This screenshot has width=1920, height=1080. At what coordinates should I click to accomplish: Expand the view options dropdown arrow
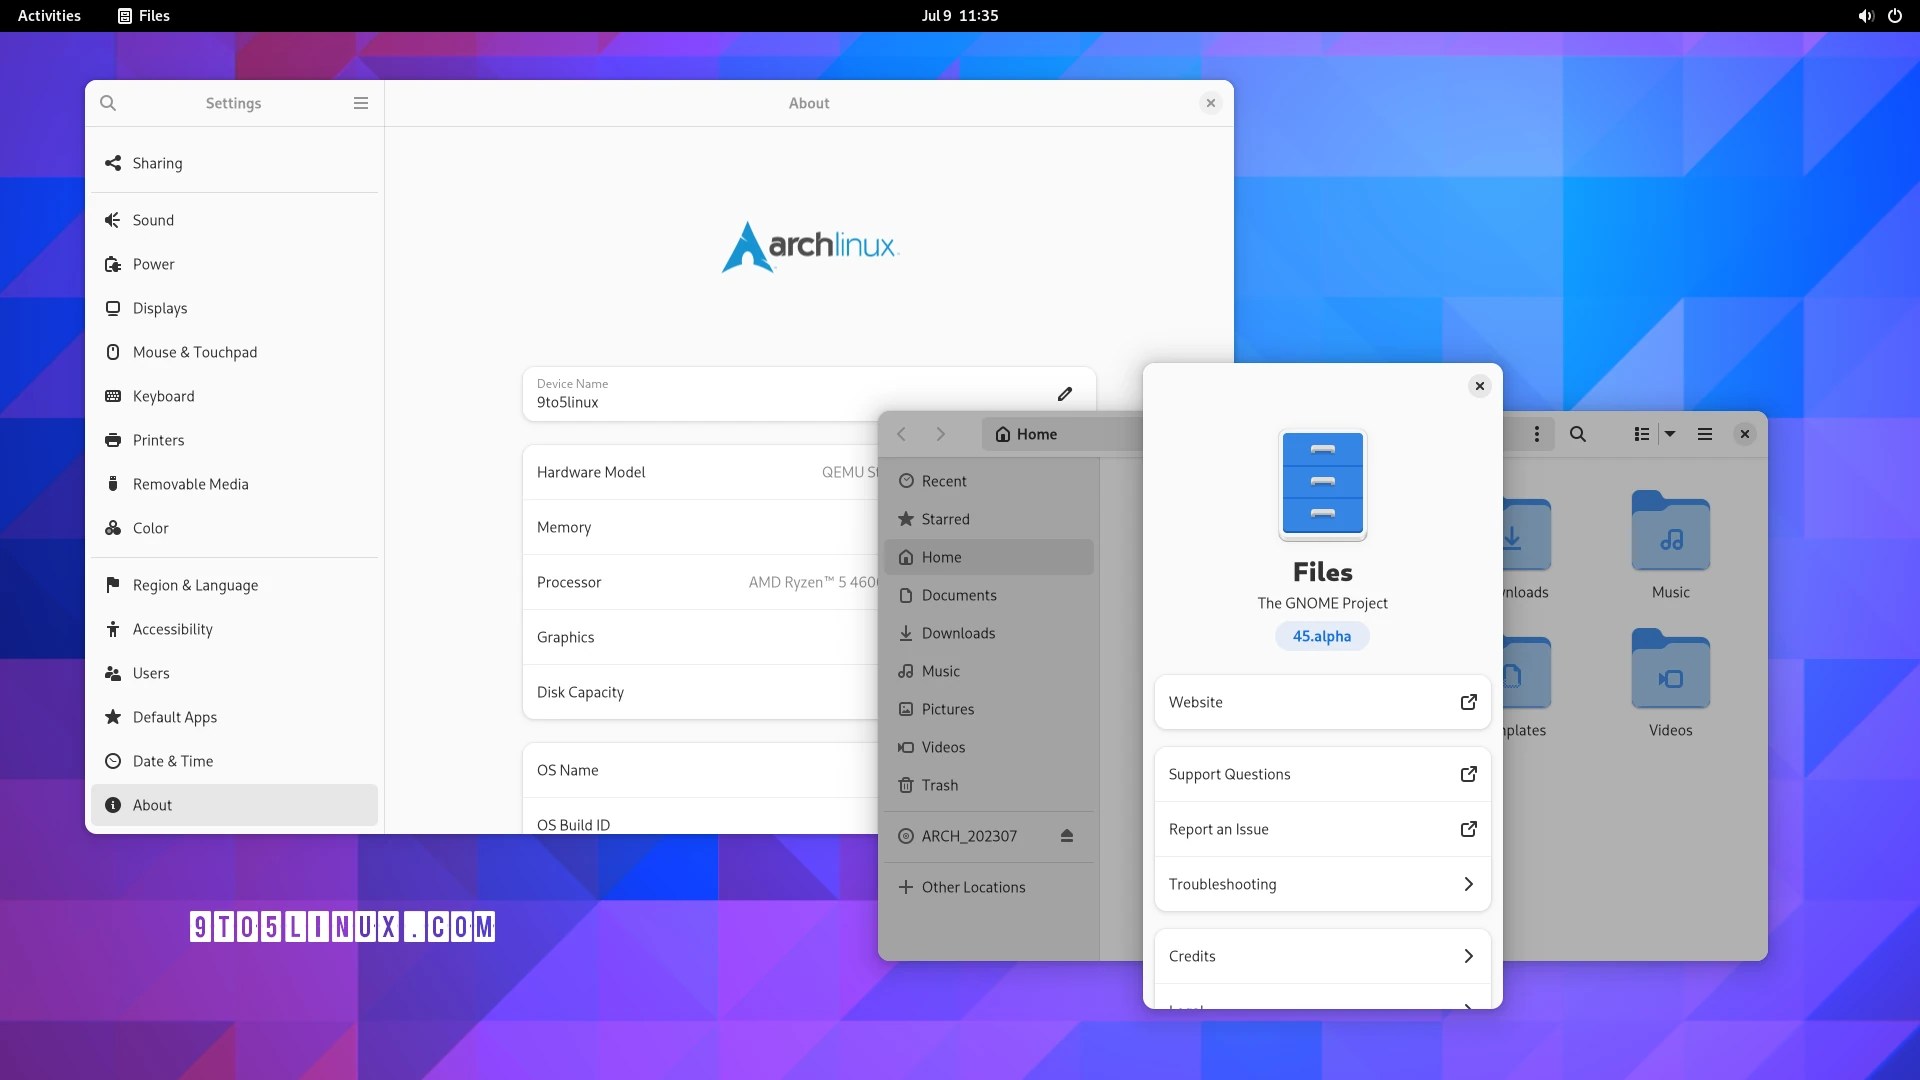[x=1670, y=434]
